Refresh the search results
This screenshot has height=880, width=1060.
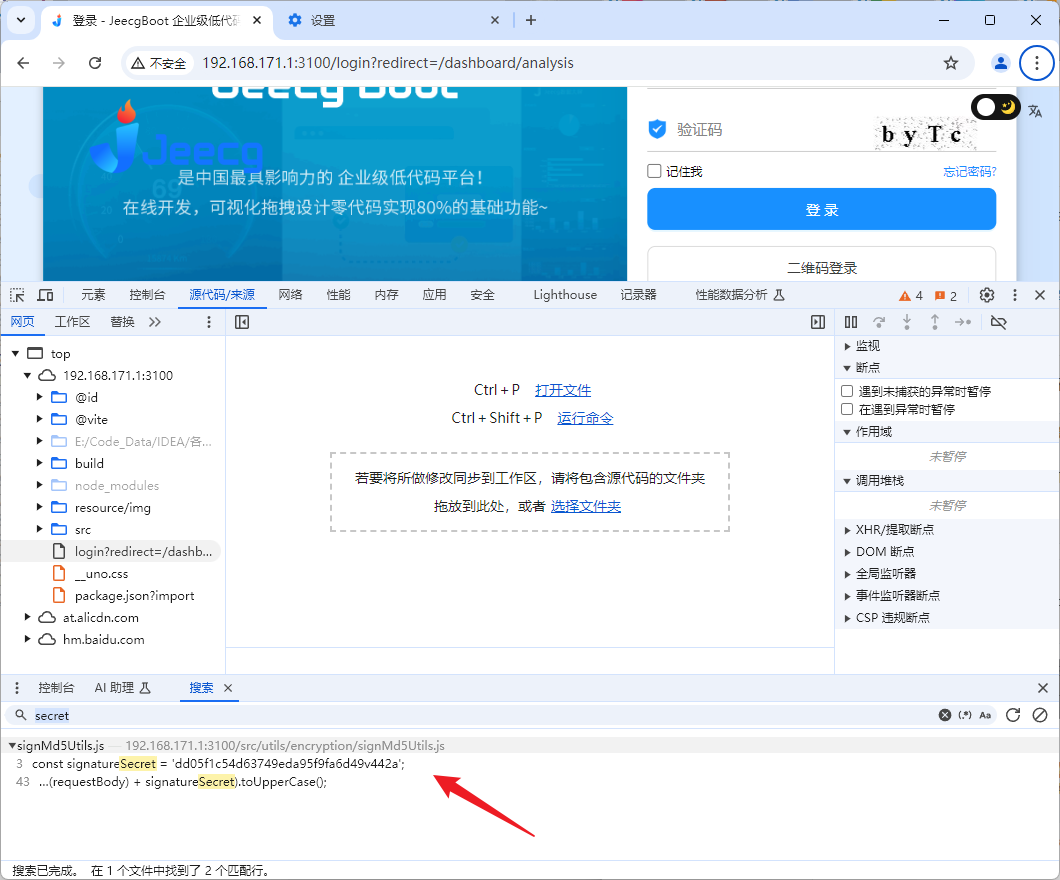(x=1013, y=715)
